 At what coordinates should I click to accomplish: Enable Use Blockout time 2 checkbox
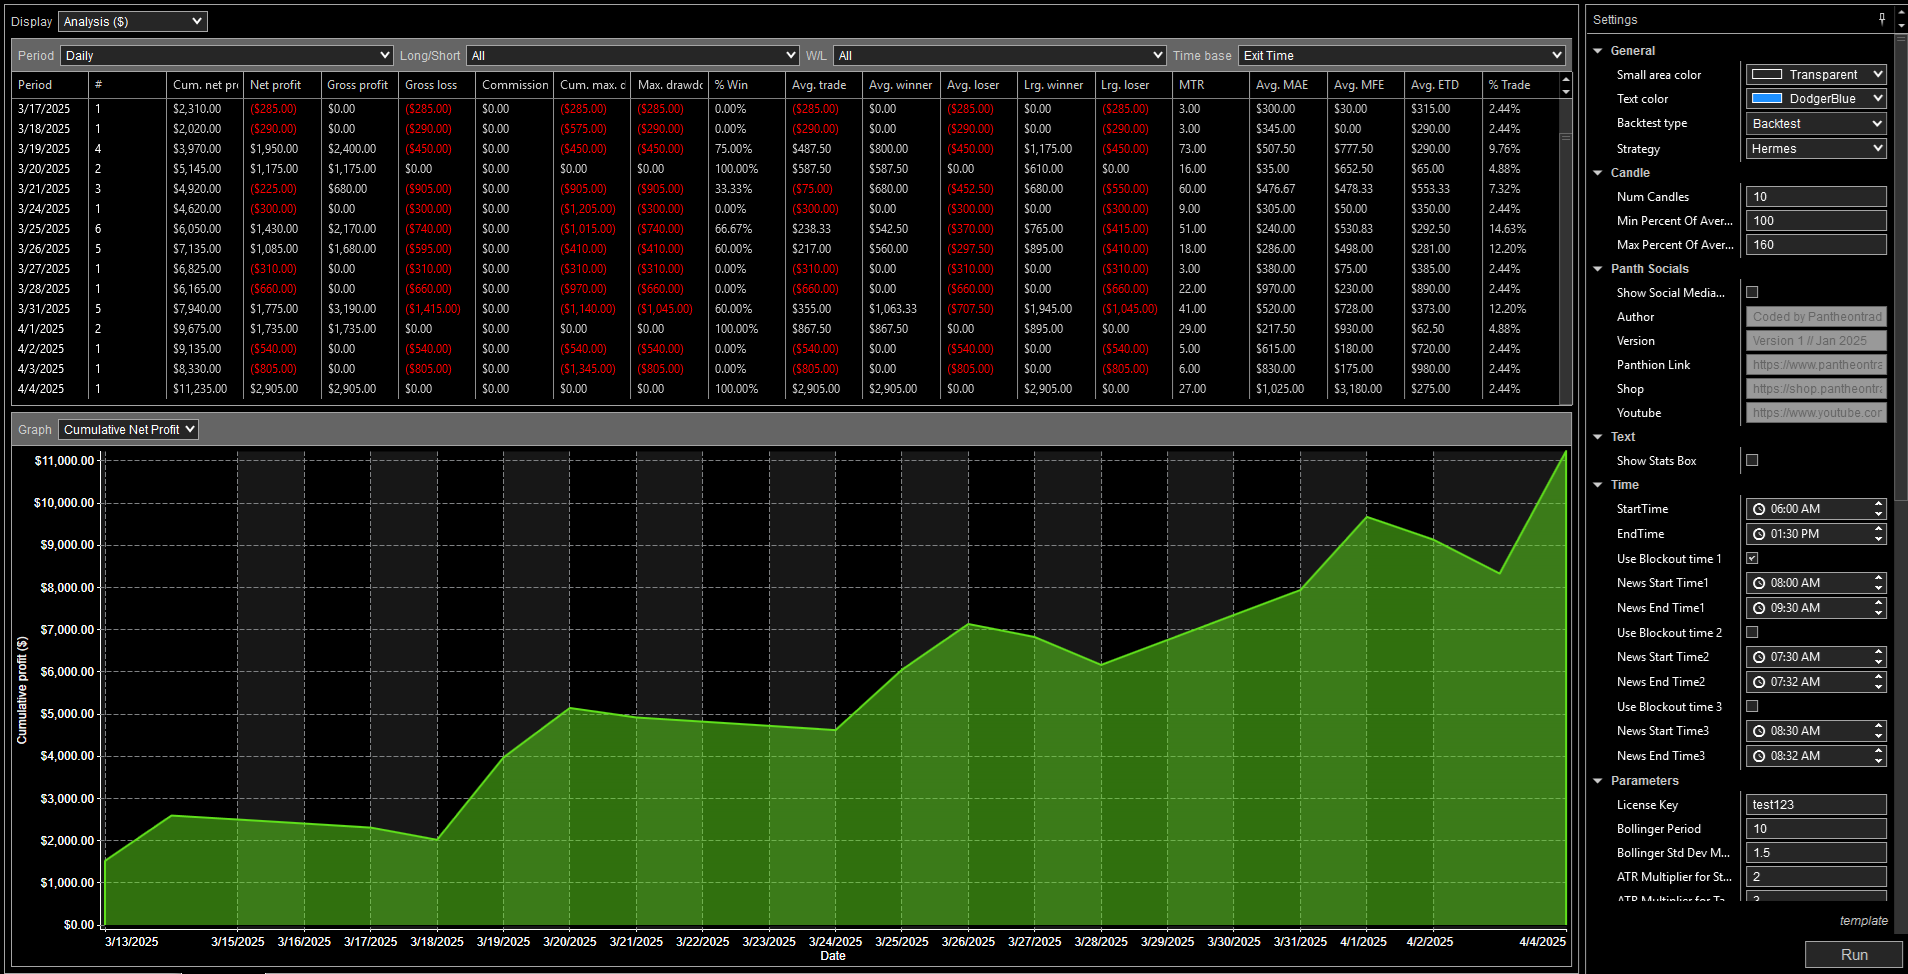1752,632
